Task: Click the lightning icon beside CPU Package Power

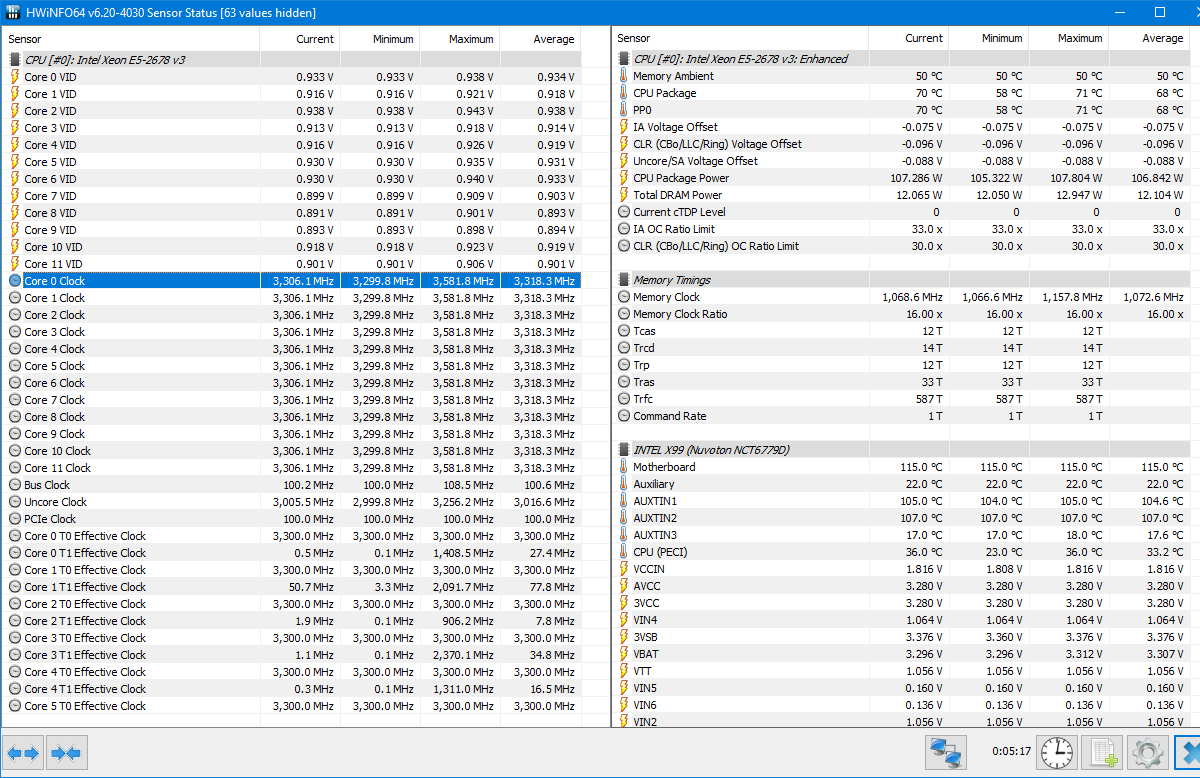Action: coord(624,178)
